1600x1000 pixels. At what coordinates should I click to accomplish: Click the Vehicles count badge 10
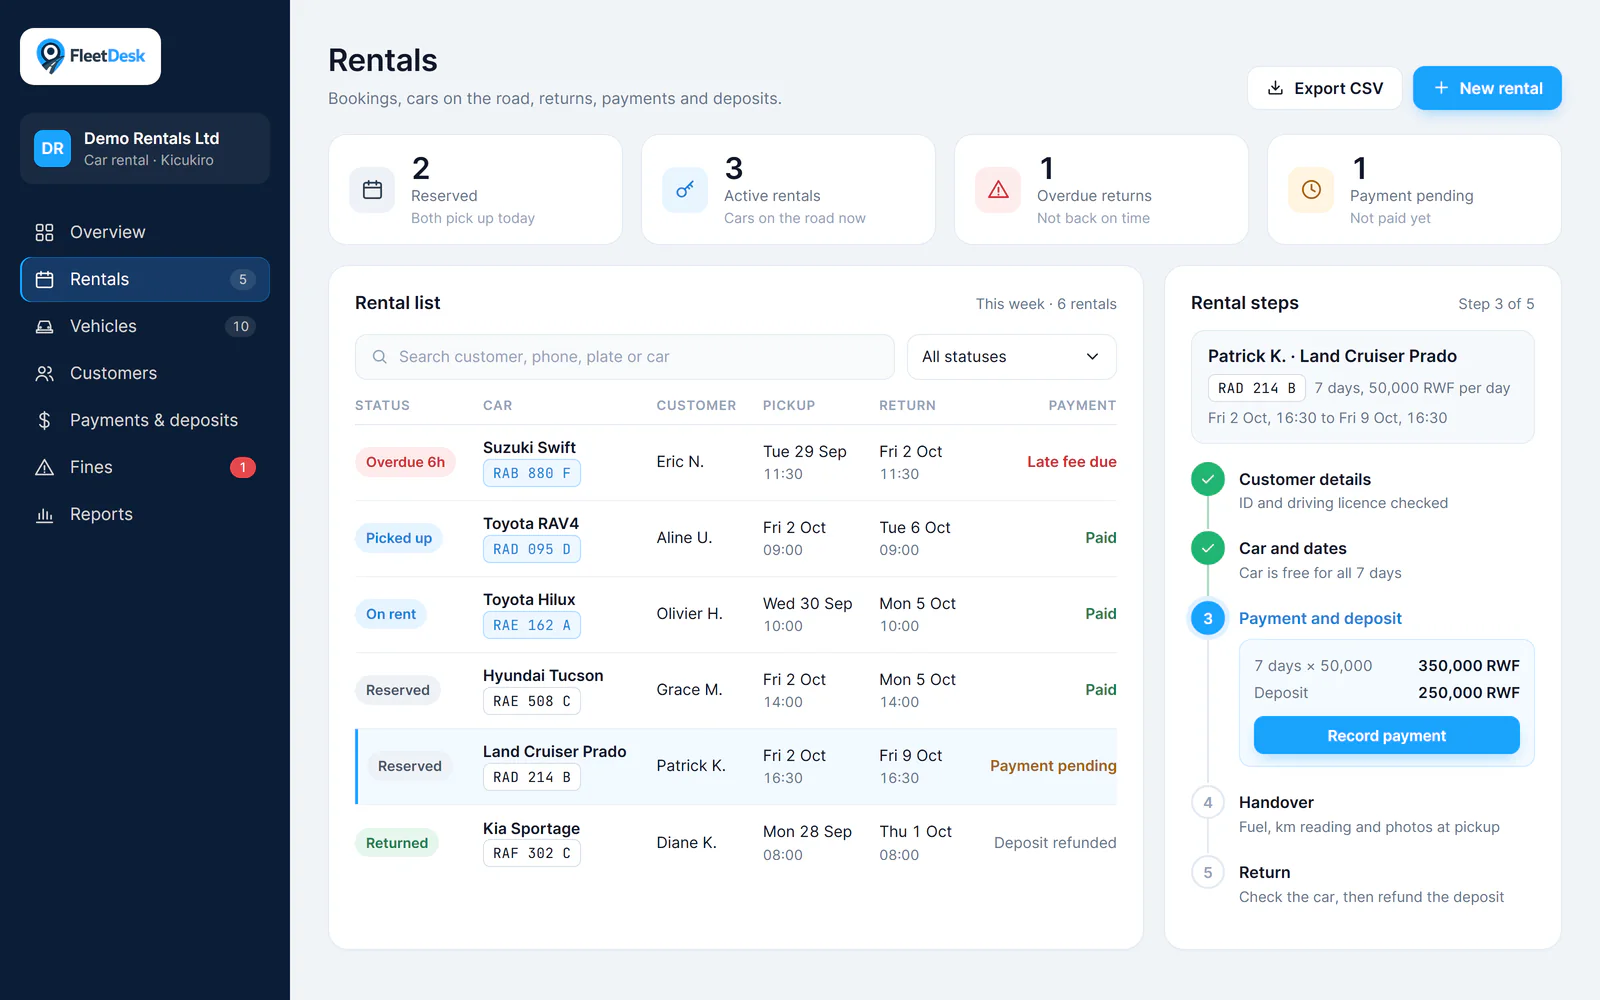pyautogui.click(x=241, y=326)
